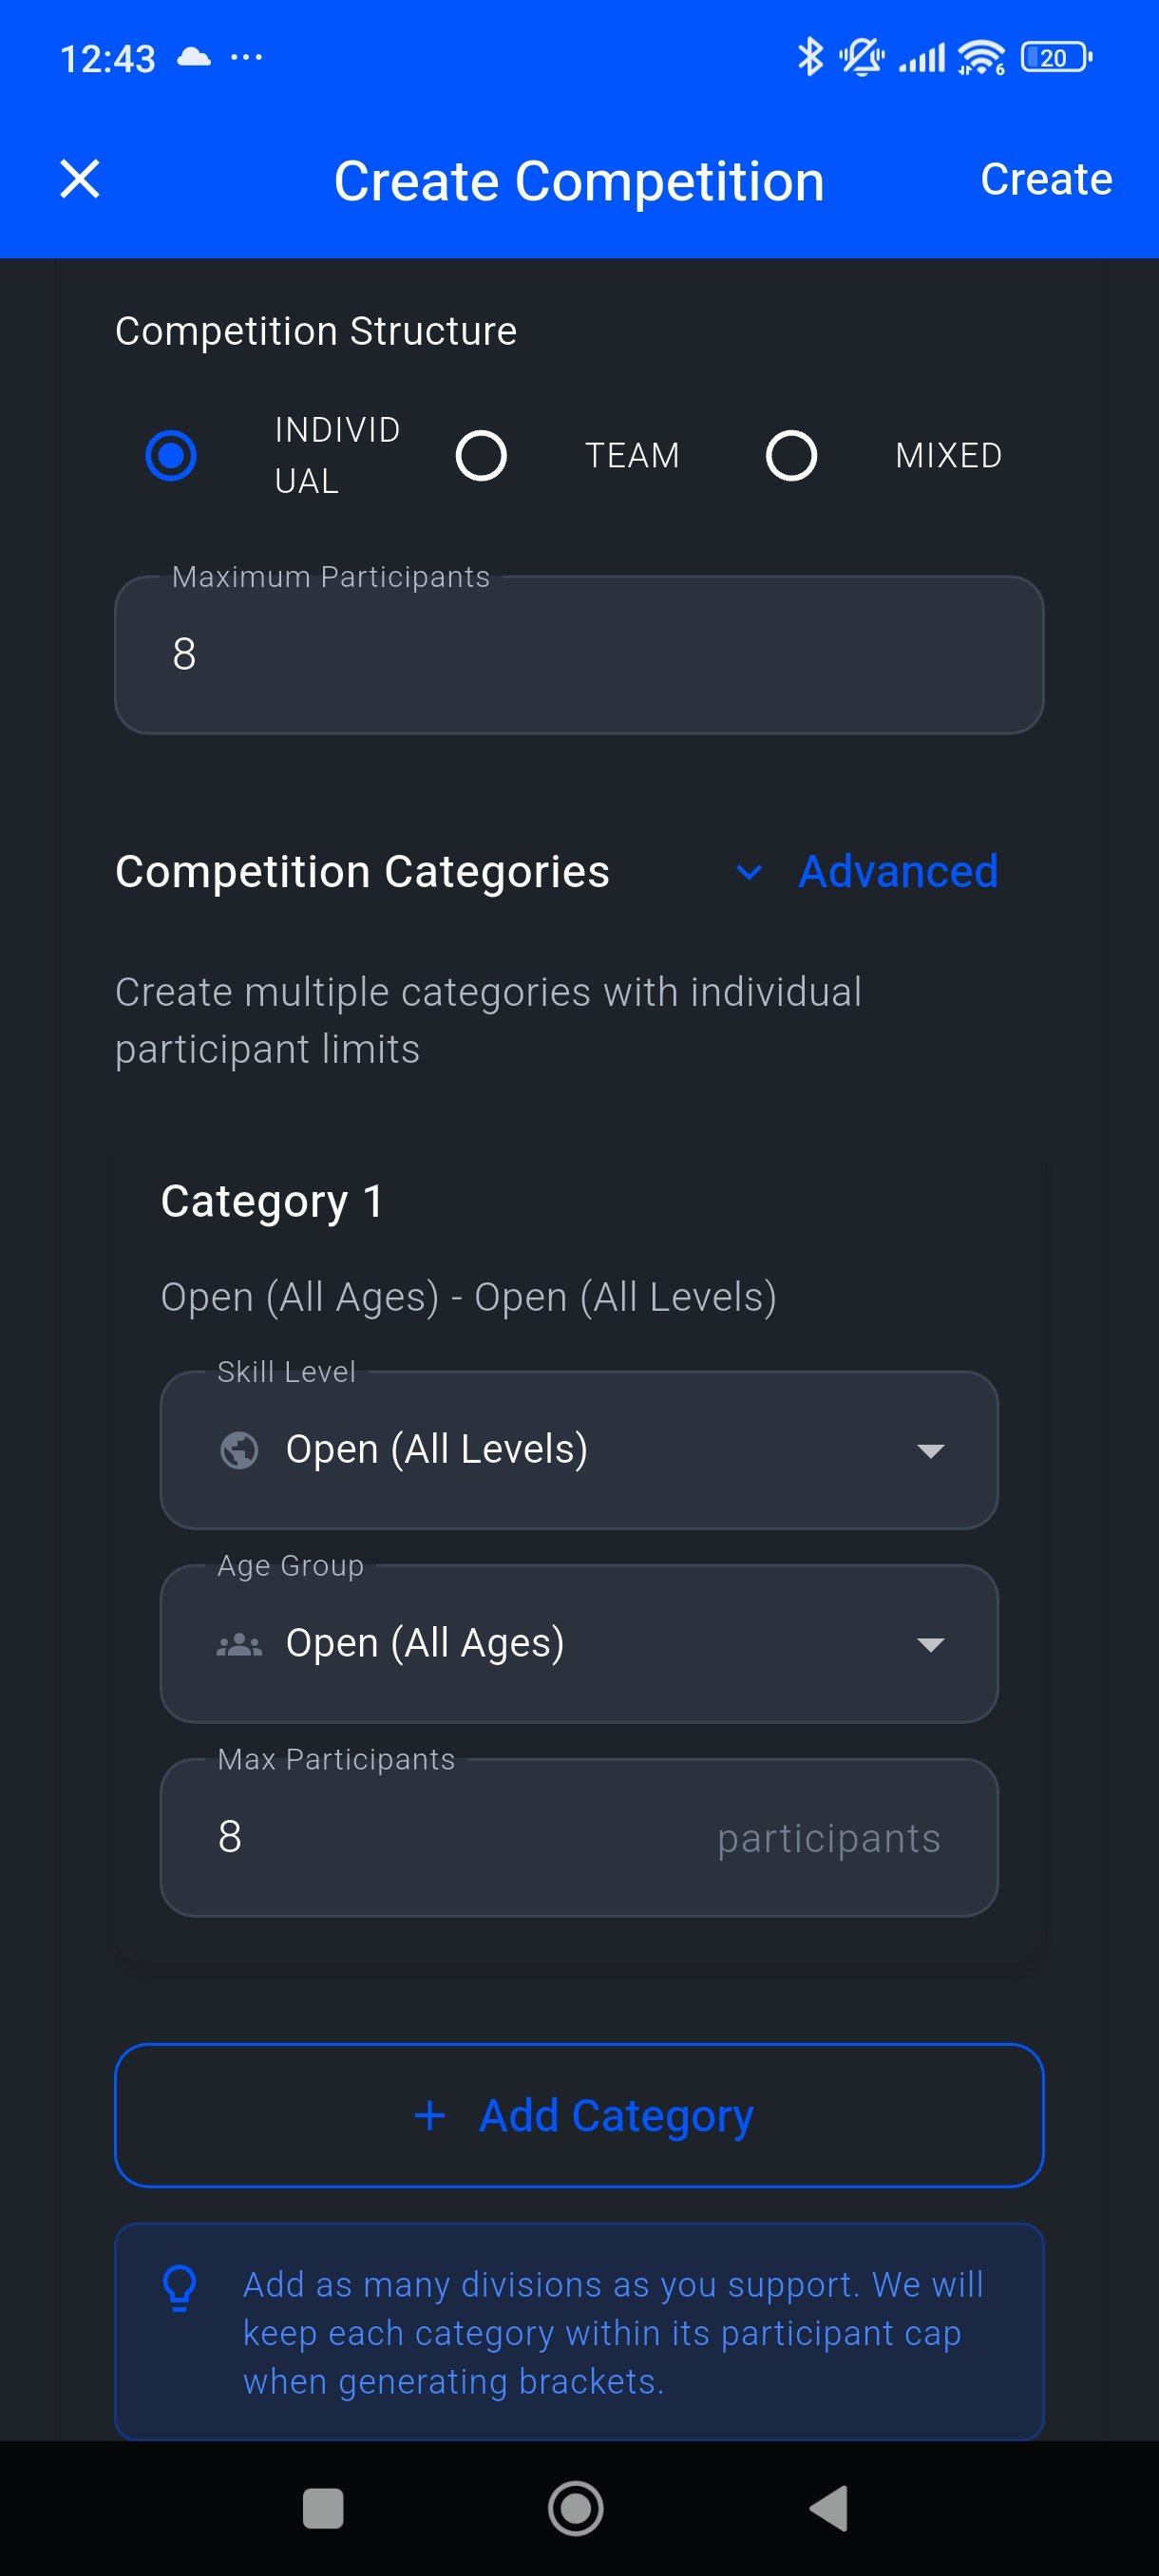Click the group icon in Age Group field
The width and height of the screenshot is (1159, 2576).
click(240, 1641)
